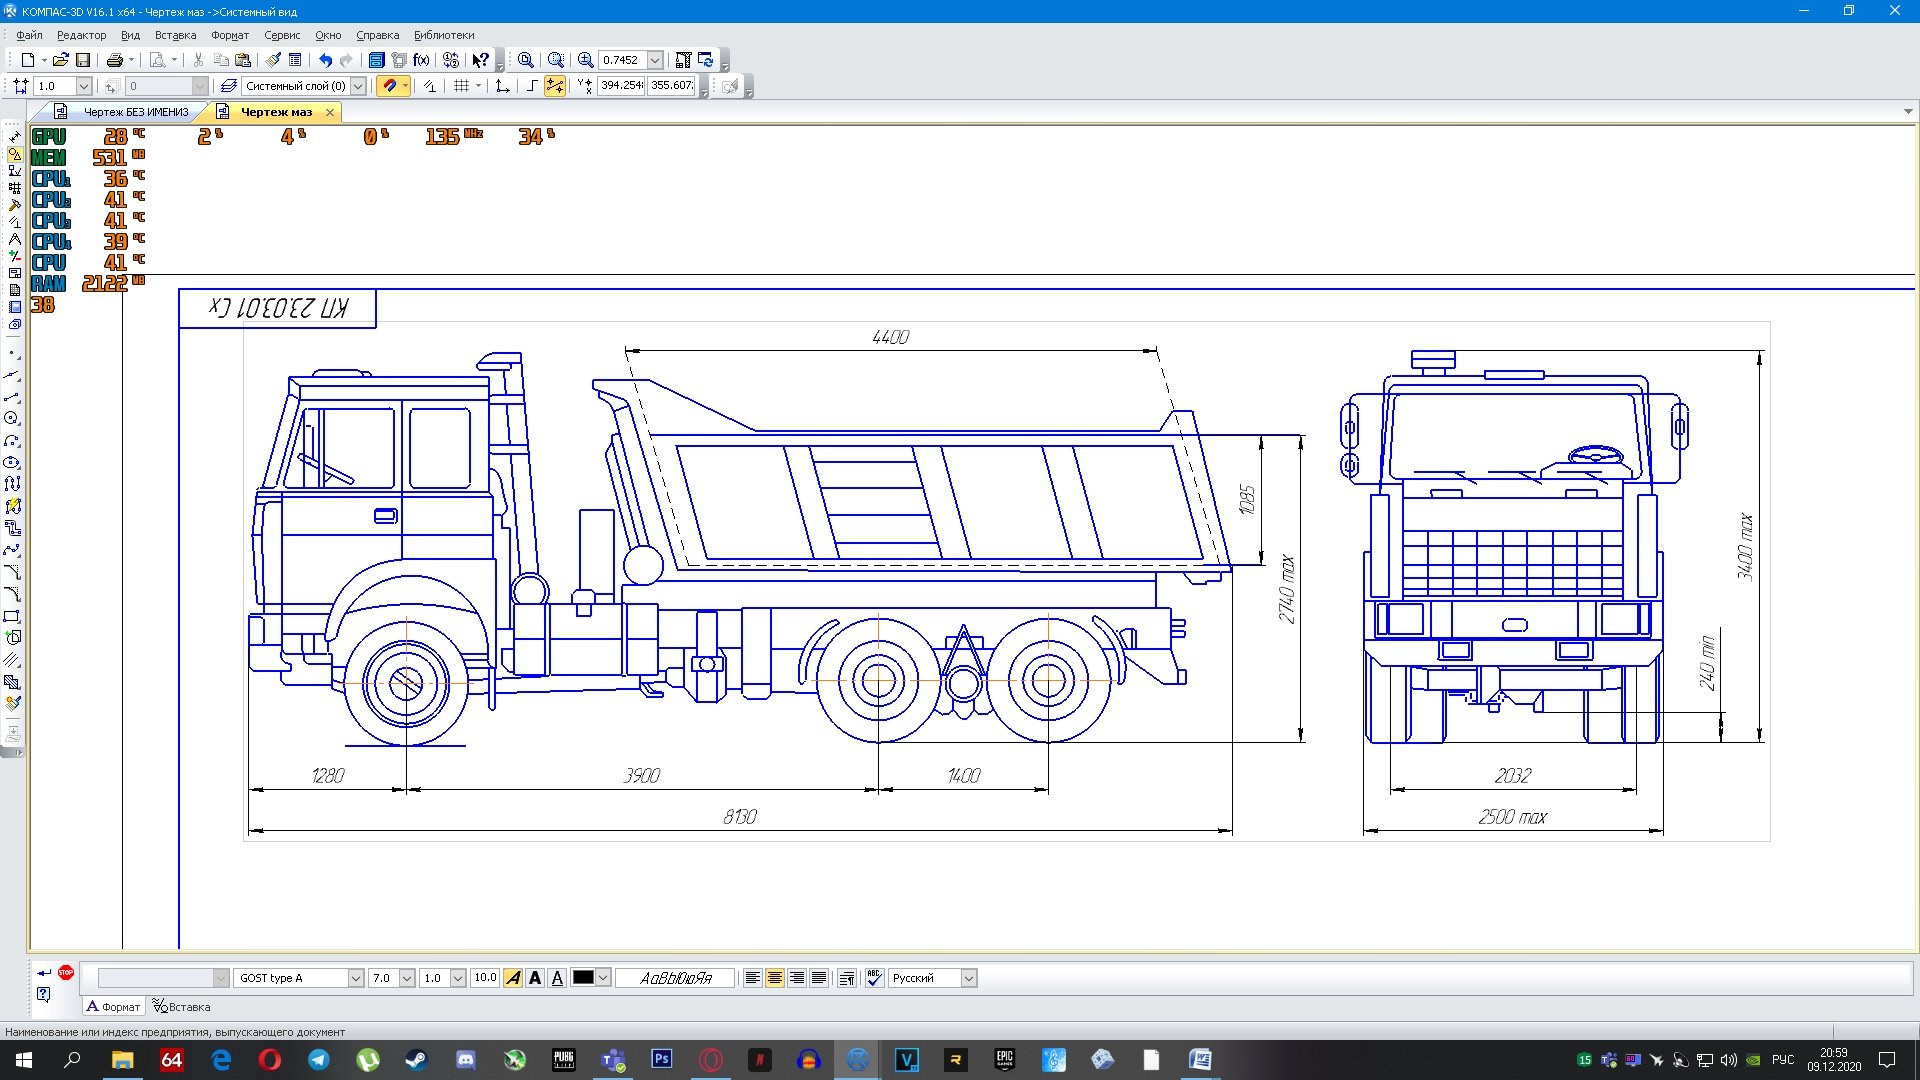Toggle underline text formatting
1920x1080 pixels.
pyautogui.click(x=557, y=978)
